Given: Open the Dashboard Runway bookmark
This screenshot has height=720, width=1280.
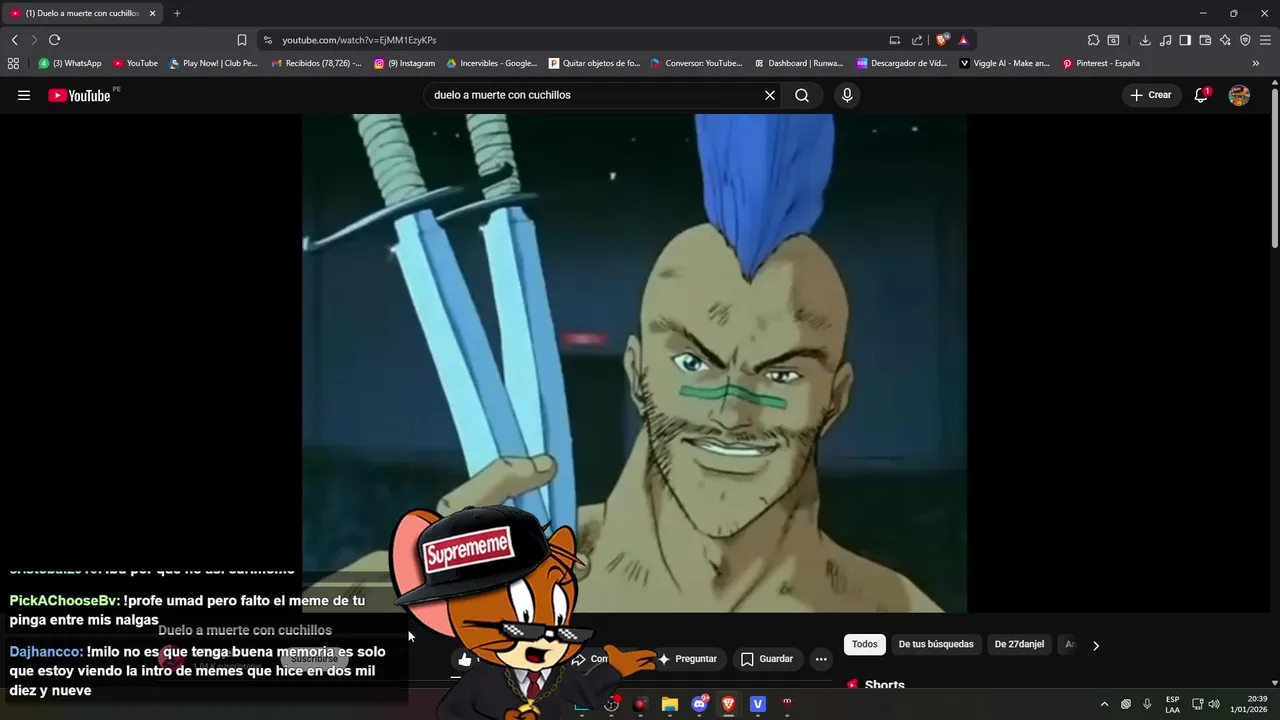Looking at the screenshot, I should (799, 63).
